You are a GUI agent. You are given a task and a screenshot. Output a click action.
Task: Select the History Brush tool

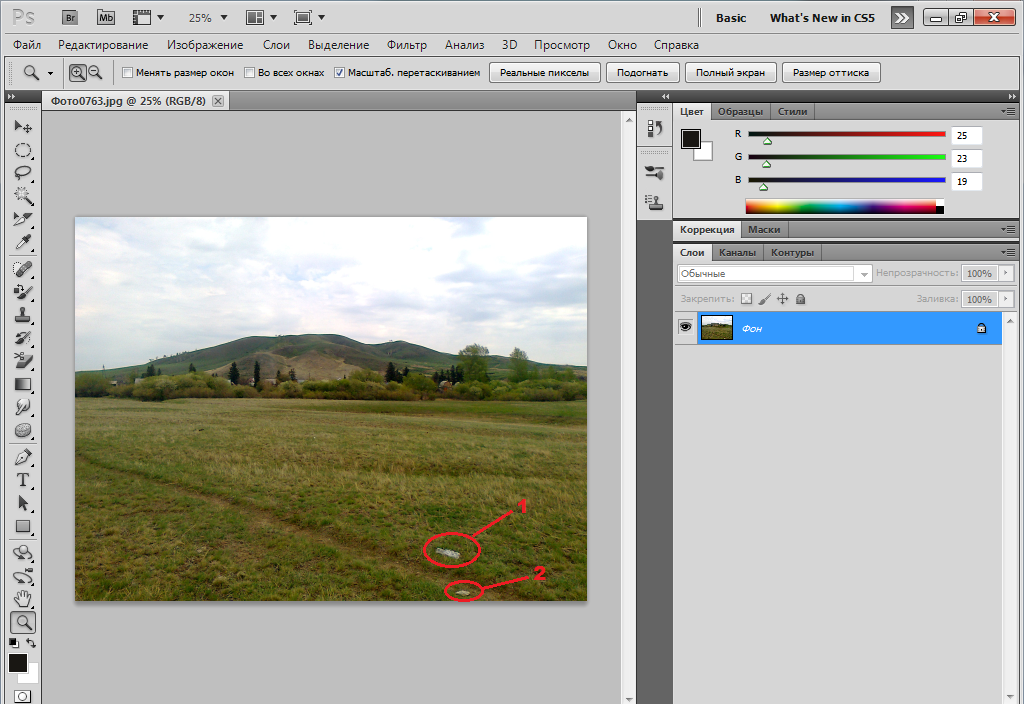[23, 338]
